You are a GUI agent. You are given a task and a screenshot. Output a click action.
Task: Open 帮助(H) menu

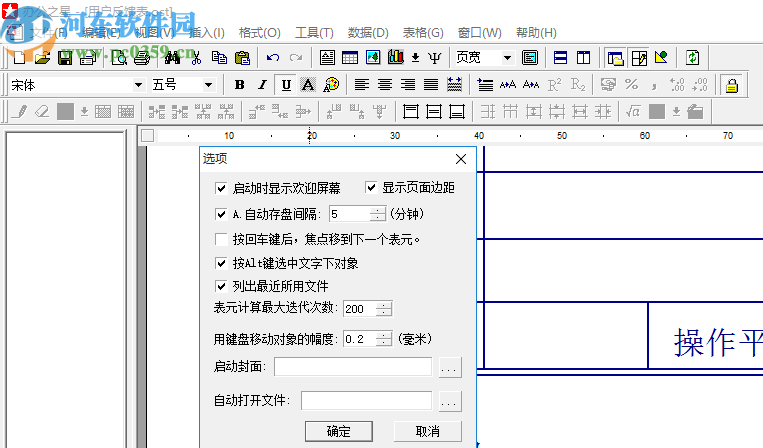(536, 33)
